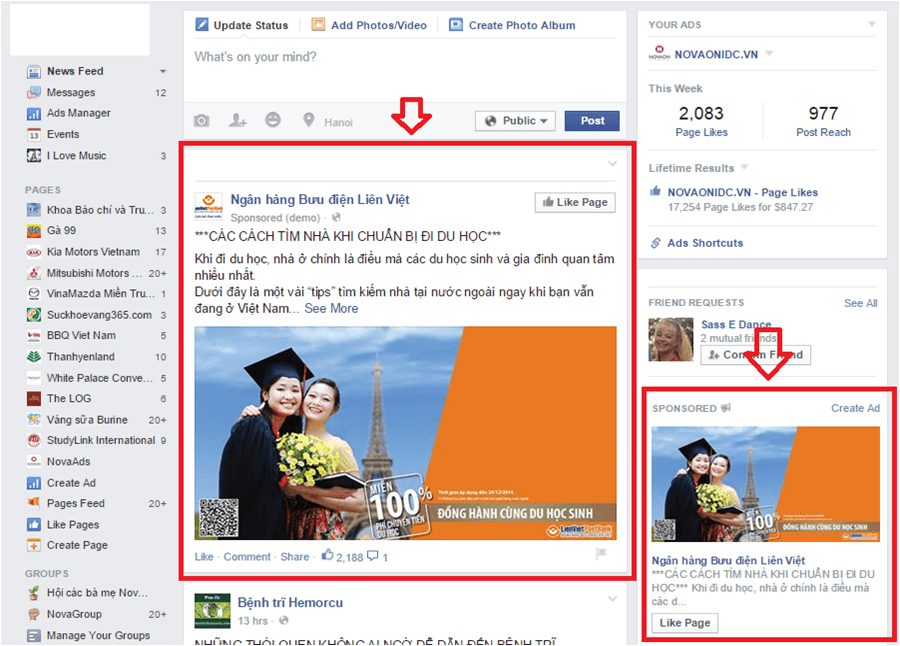This screenshot has width=900, height=646.
Task: Open the Public audience selector dropdown
Action: tap(514, 120)
